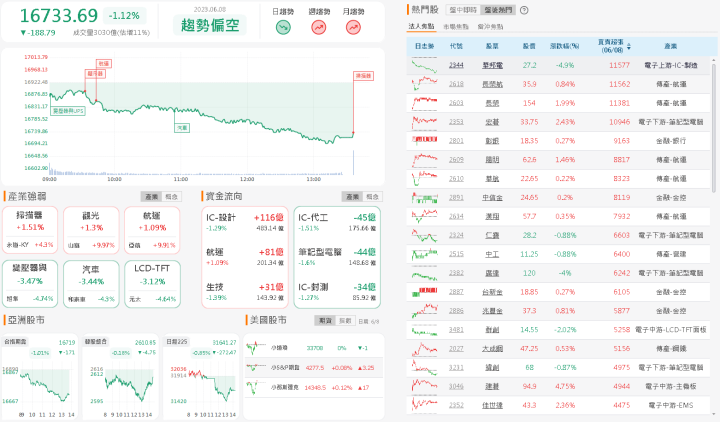Open stock code link 2344
Viewport: 720px width, 422px height.
click(x=456, y=65)
